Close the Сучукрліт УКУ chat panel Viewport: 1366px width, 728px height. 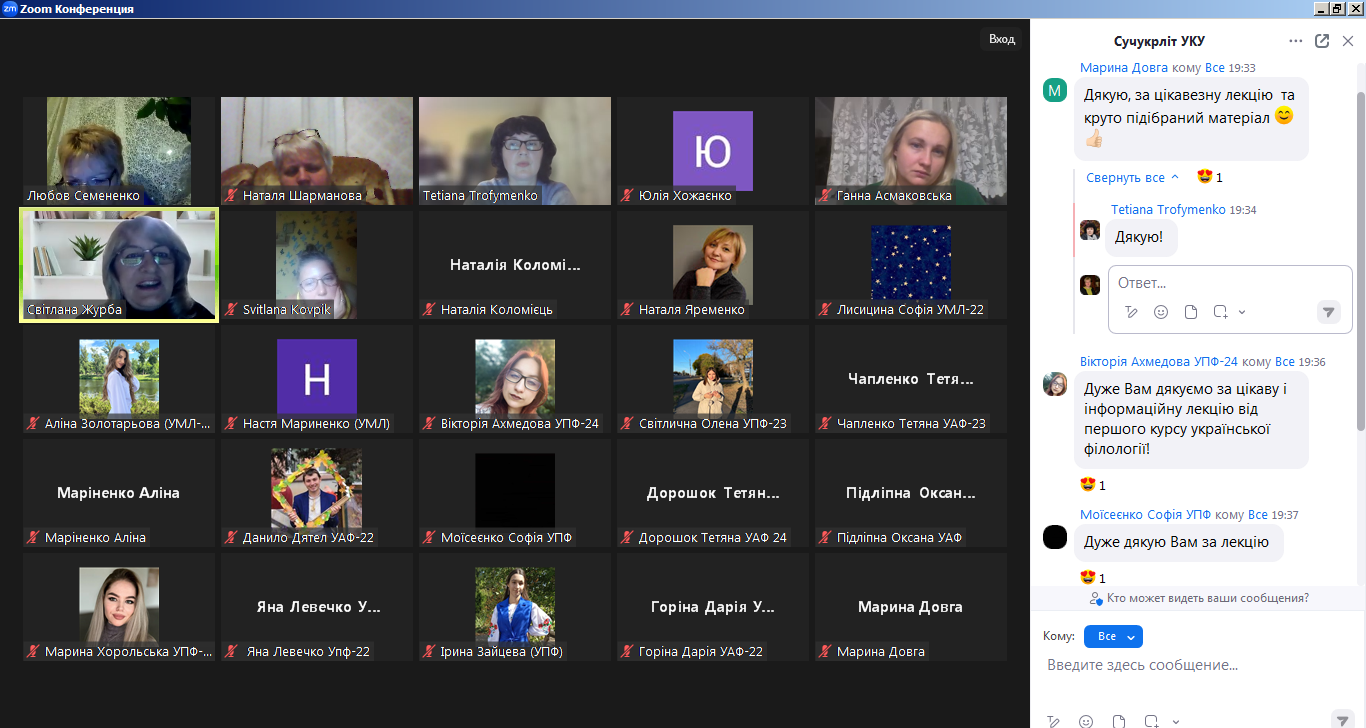pos(1348,41)
